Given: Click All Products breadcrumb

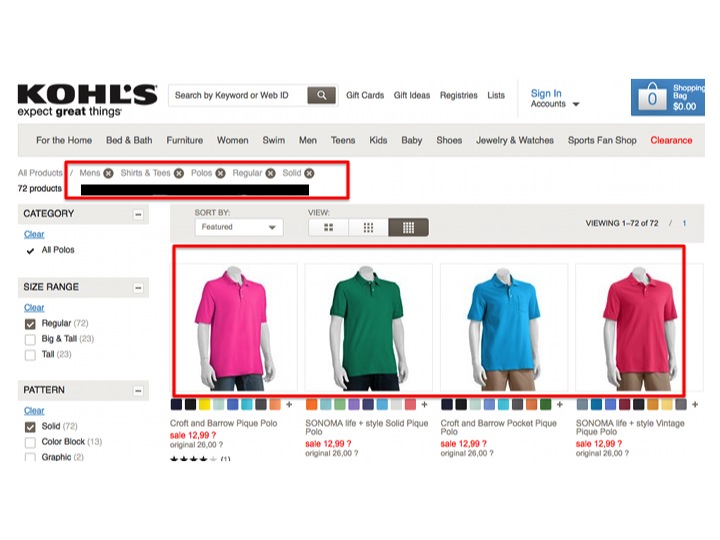Looking at the screenshot, I should (x=40, y=173).
